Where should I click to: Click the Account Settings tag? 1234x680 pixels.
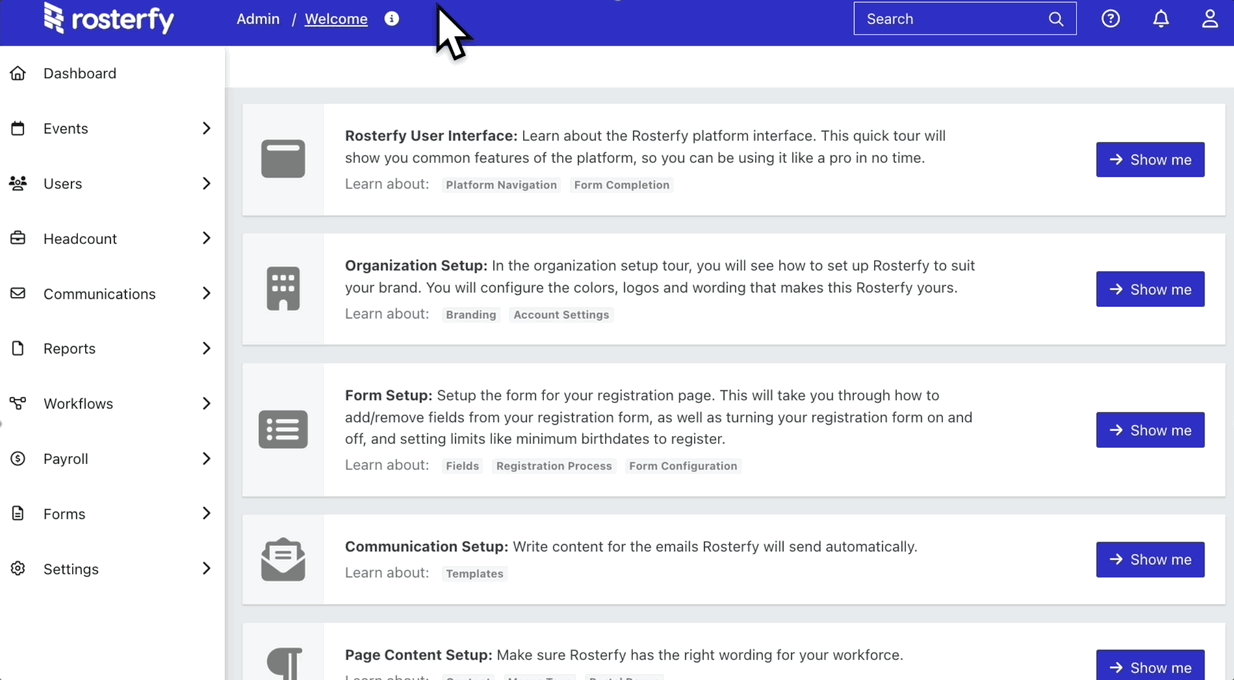tap(561, 315)
